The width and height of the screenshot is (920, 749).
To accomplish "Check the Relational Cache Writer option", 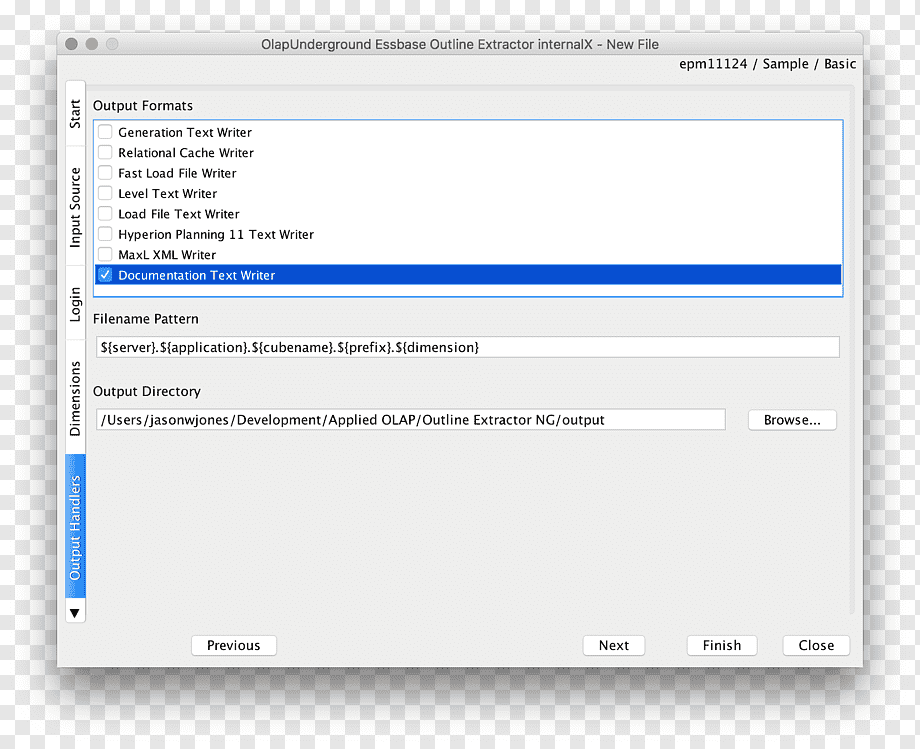I will (x=105, y=152).
